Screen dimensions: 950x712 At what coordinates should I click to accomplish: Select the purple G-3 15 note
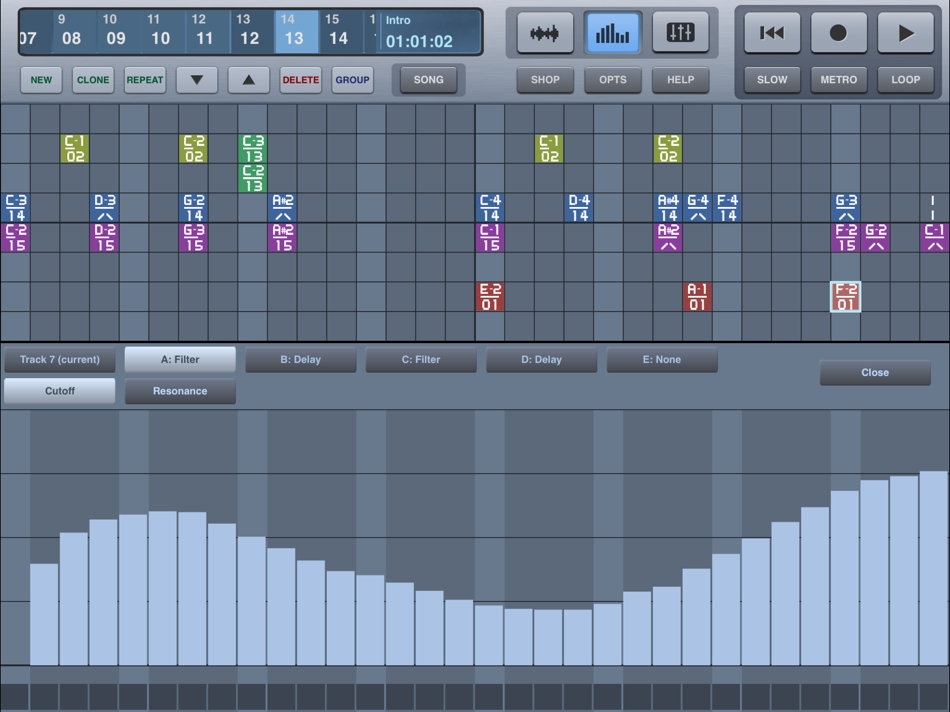(193, 238)
